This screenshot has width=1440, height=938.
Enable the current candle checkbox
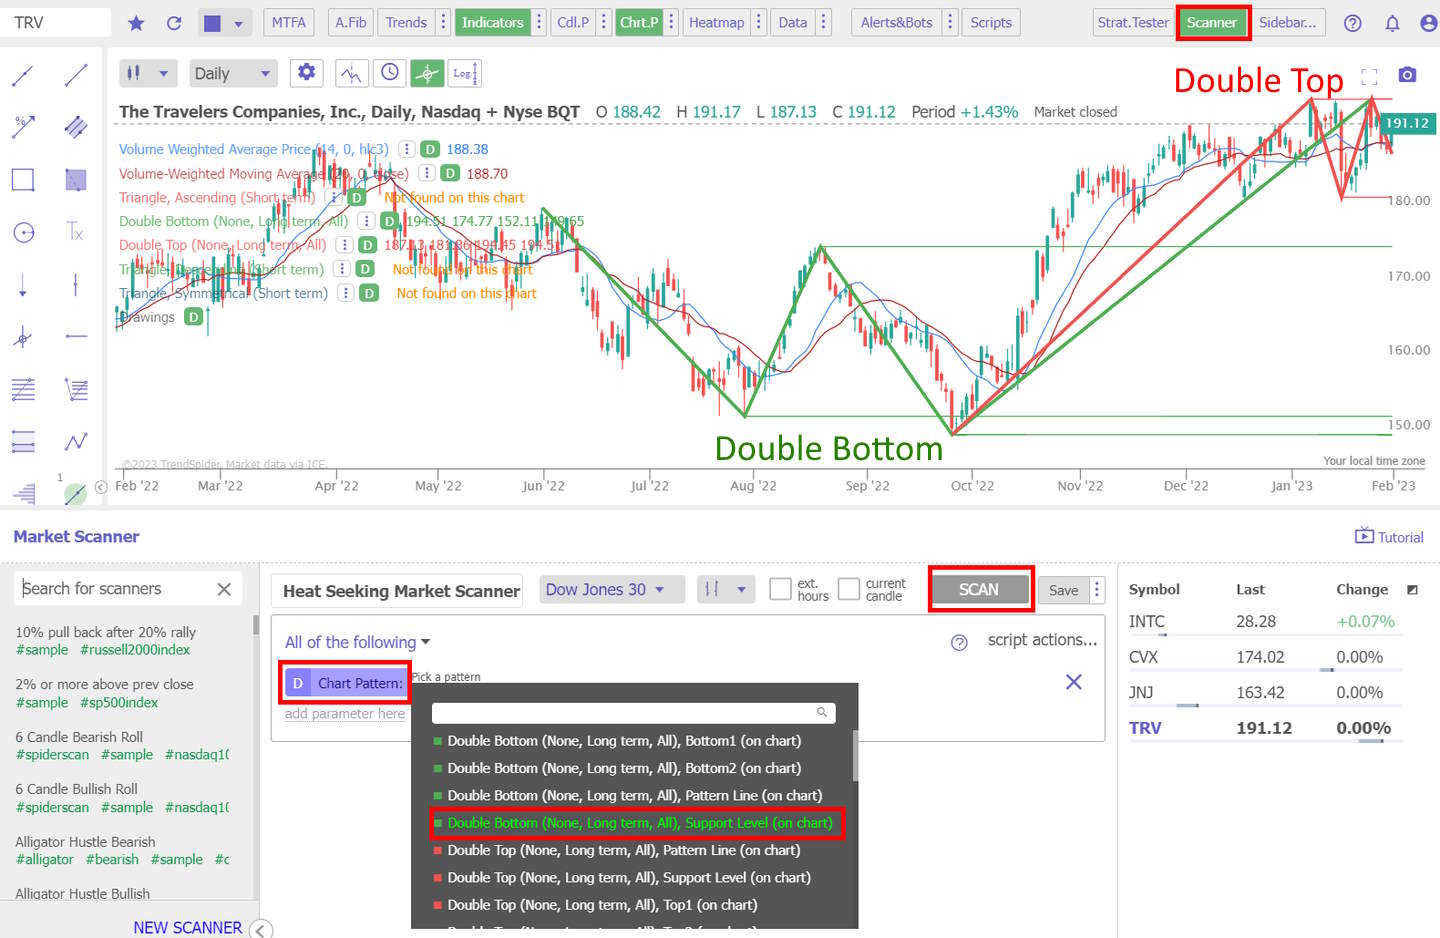click(847, 589)
